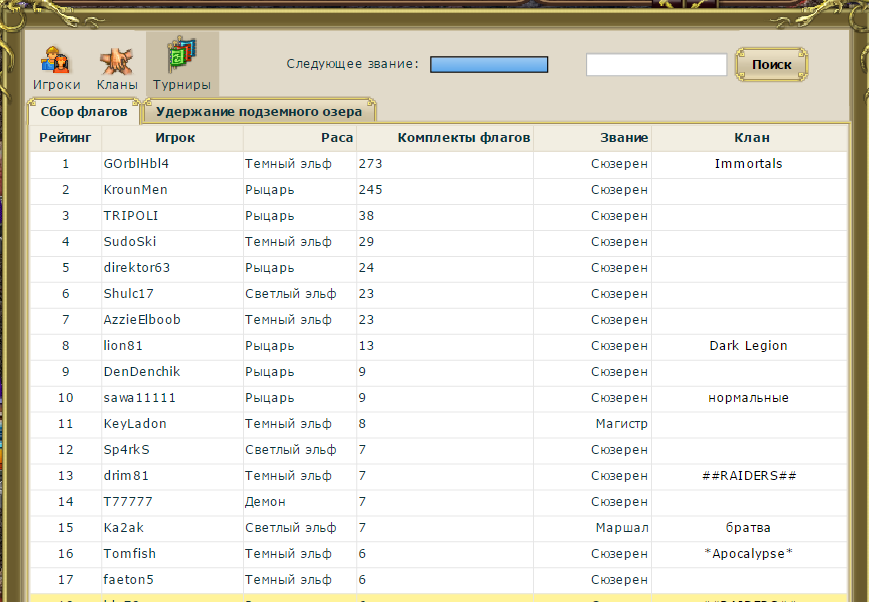
Task: Select the Турниры tournaments icon
Action: point(181,66)
